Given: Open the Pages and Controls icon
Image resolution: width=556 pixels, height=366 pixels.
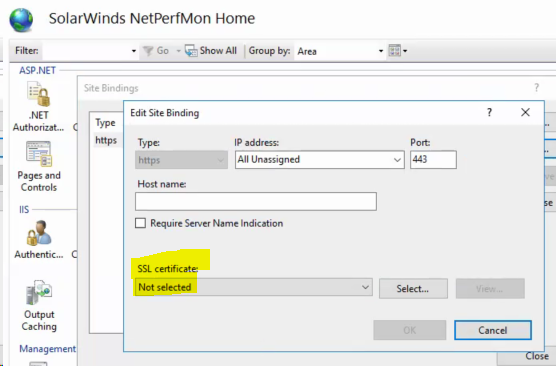Looking at the screenshot, I should [x=39, y=154].
